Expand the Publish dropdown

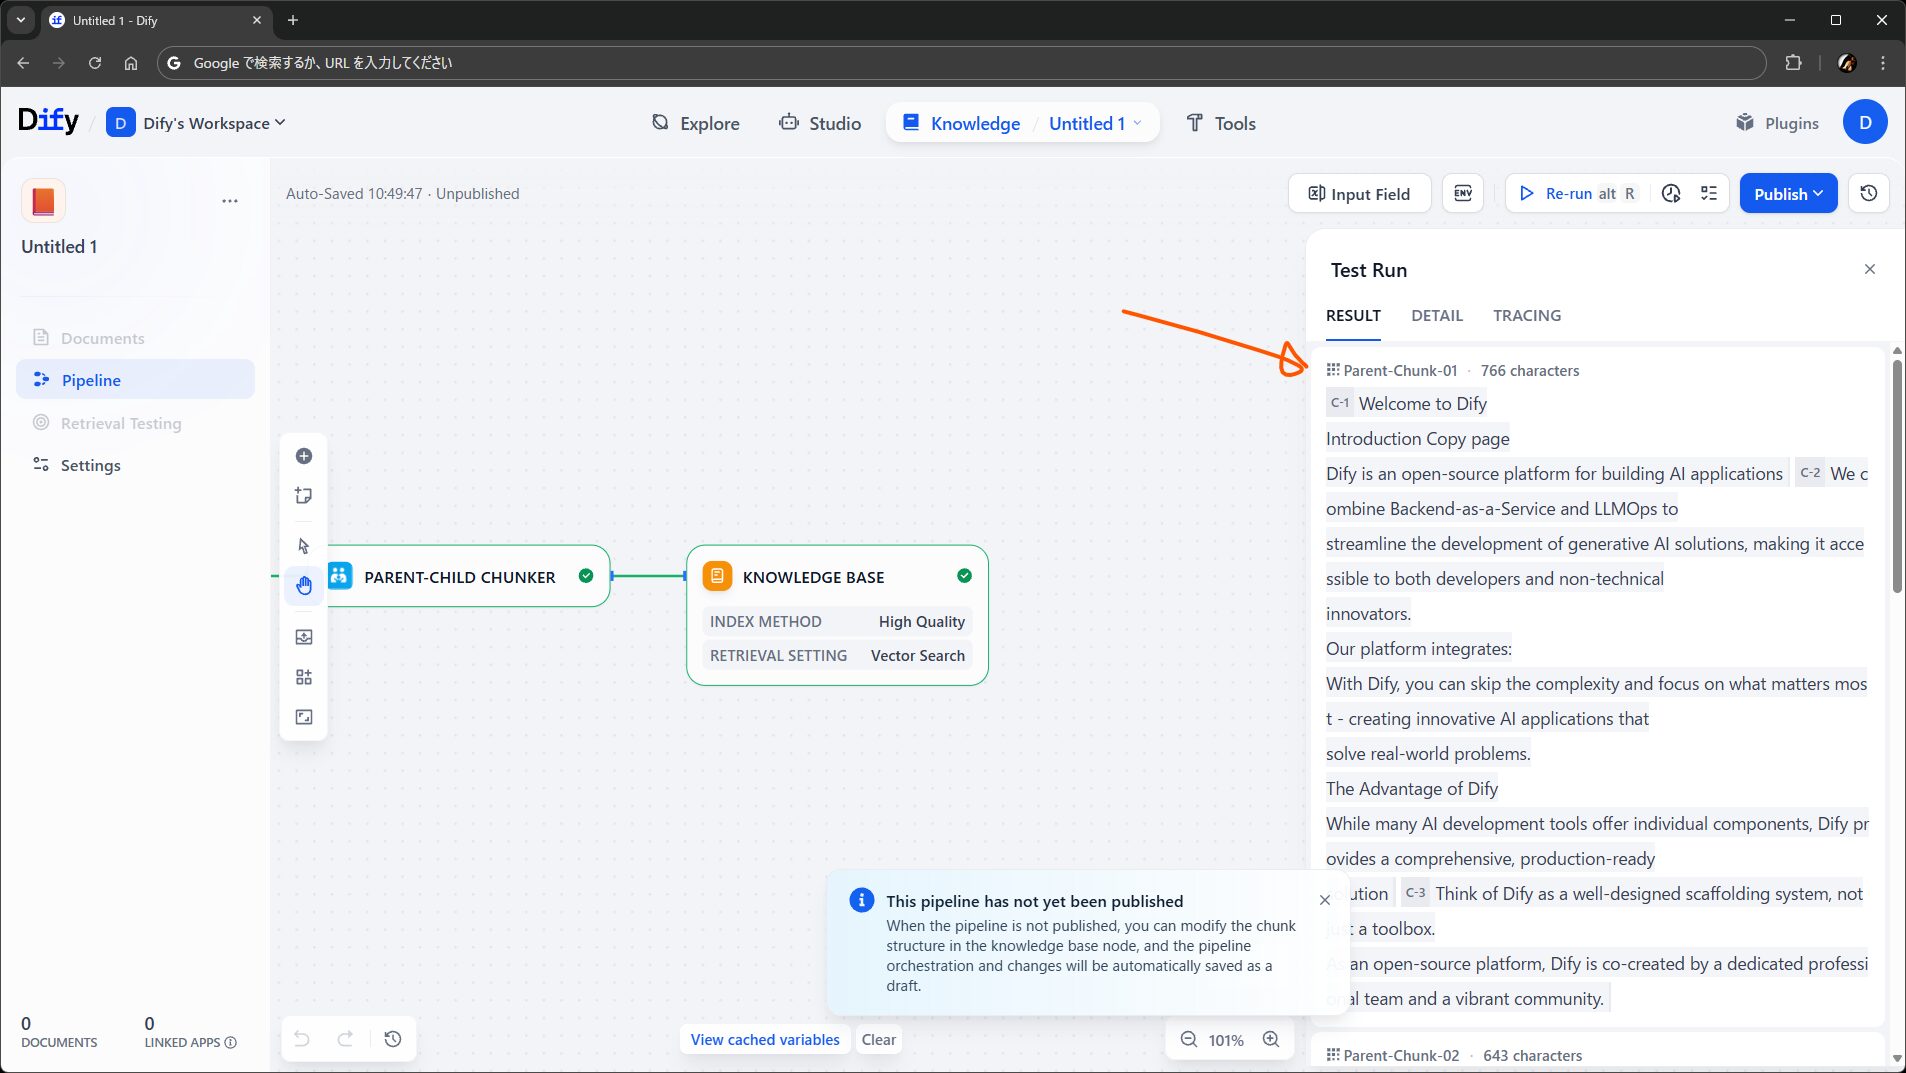click(1788, 194)
